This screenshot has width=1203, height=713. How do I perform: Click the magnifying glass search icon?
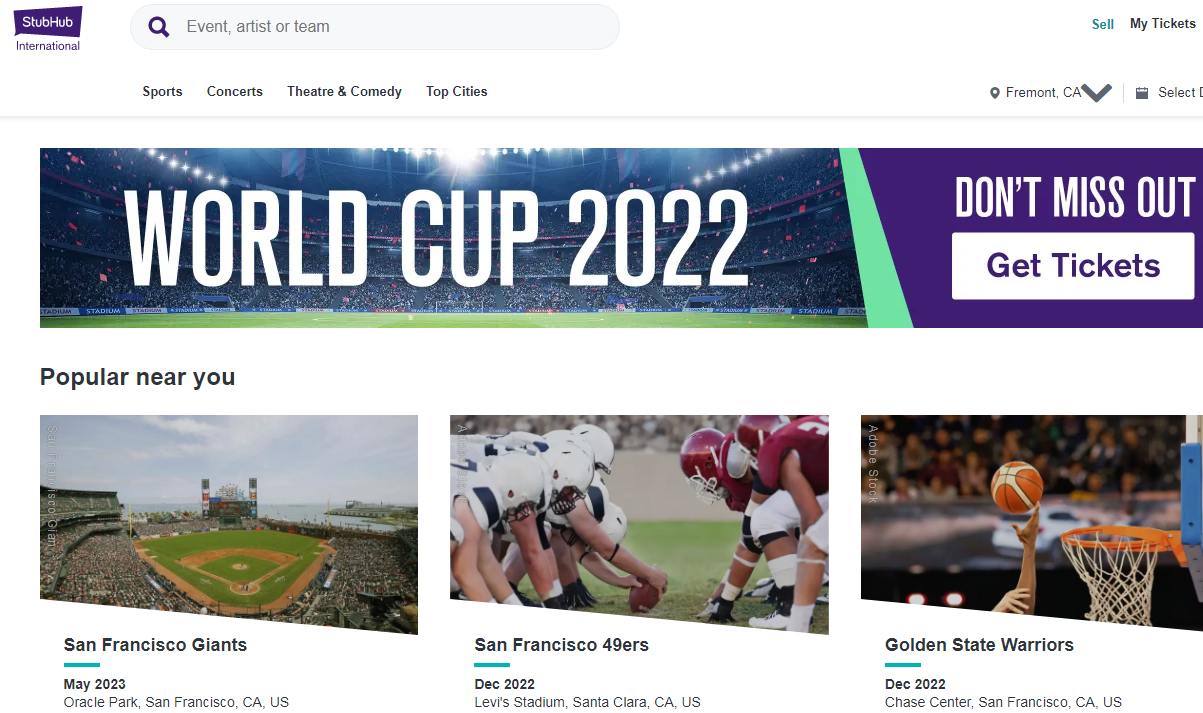(x=159, y=27)
